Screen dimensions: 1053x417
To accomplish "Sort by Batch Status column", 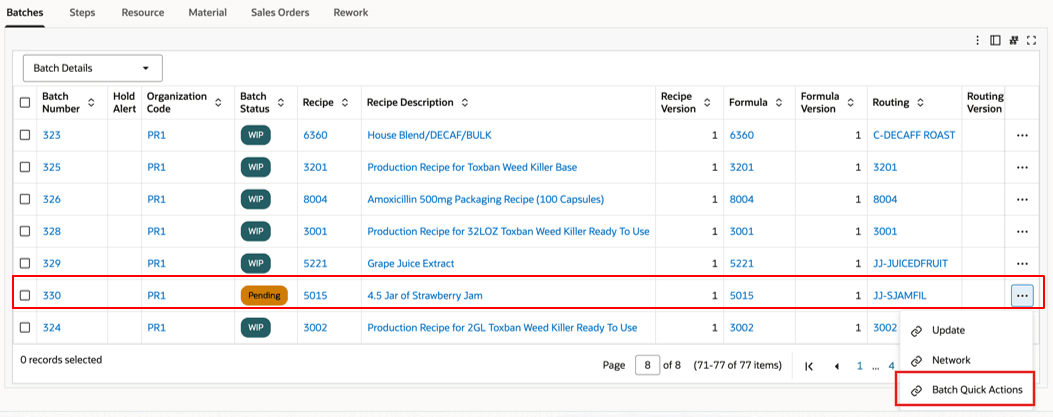I will pos(281,103).
